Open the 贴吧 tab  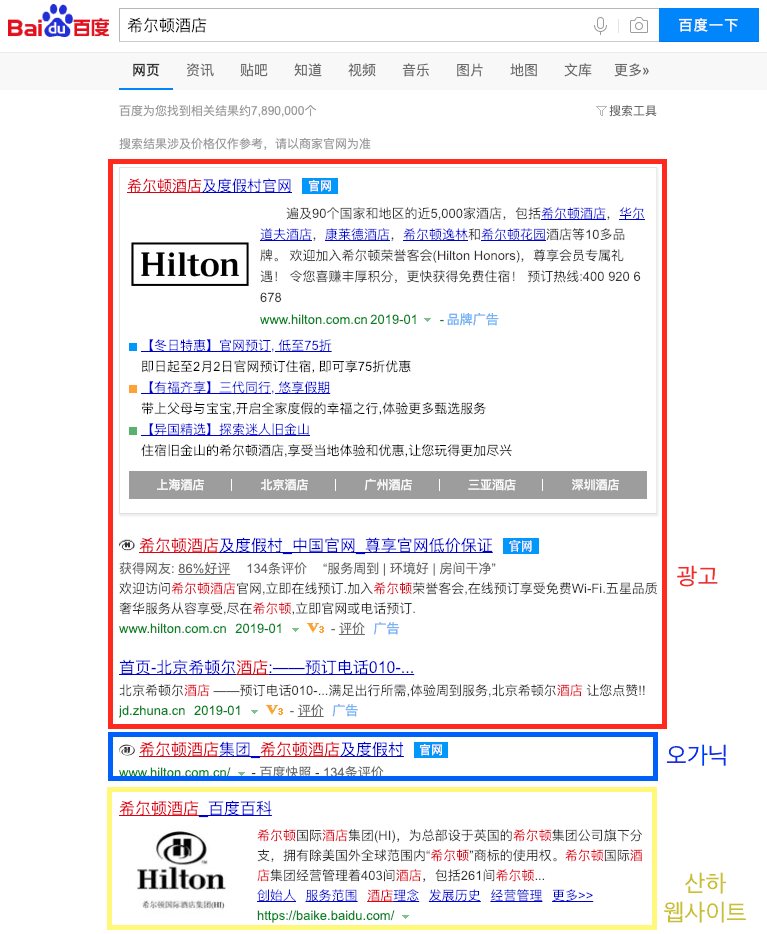(x=254, y=70)
